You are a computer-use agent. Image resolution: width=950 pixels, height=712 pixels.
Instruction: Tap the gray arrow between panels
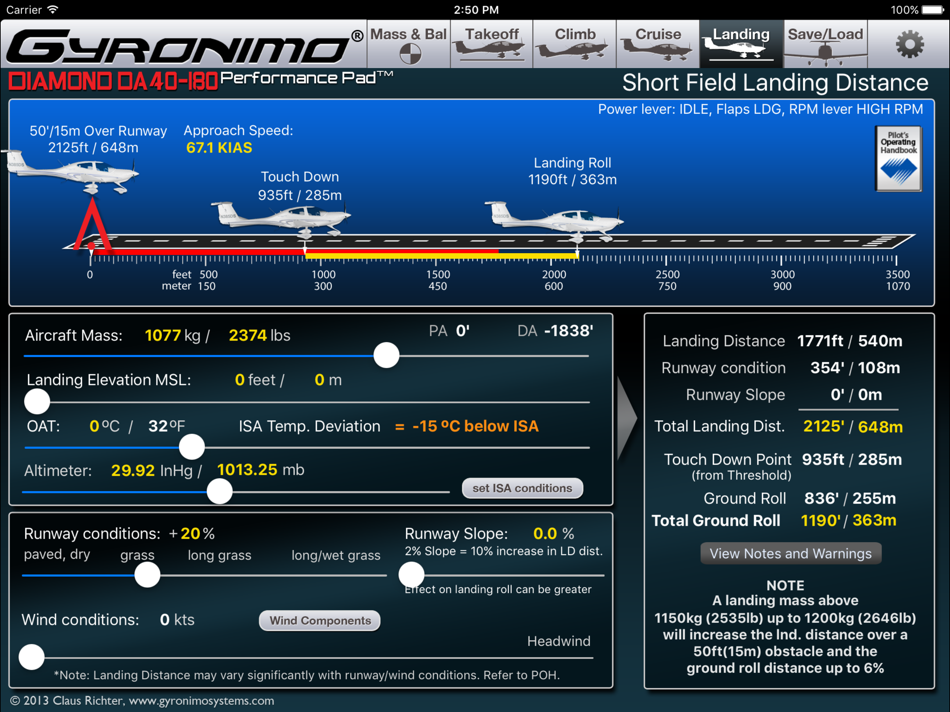[627, 418]
